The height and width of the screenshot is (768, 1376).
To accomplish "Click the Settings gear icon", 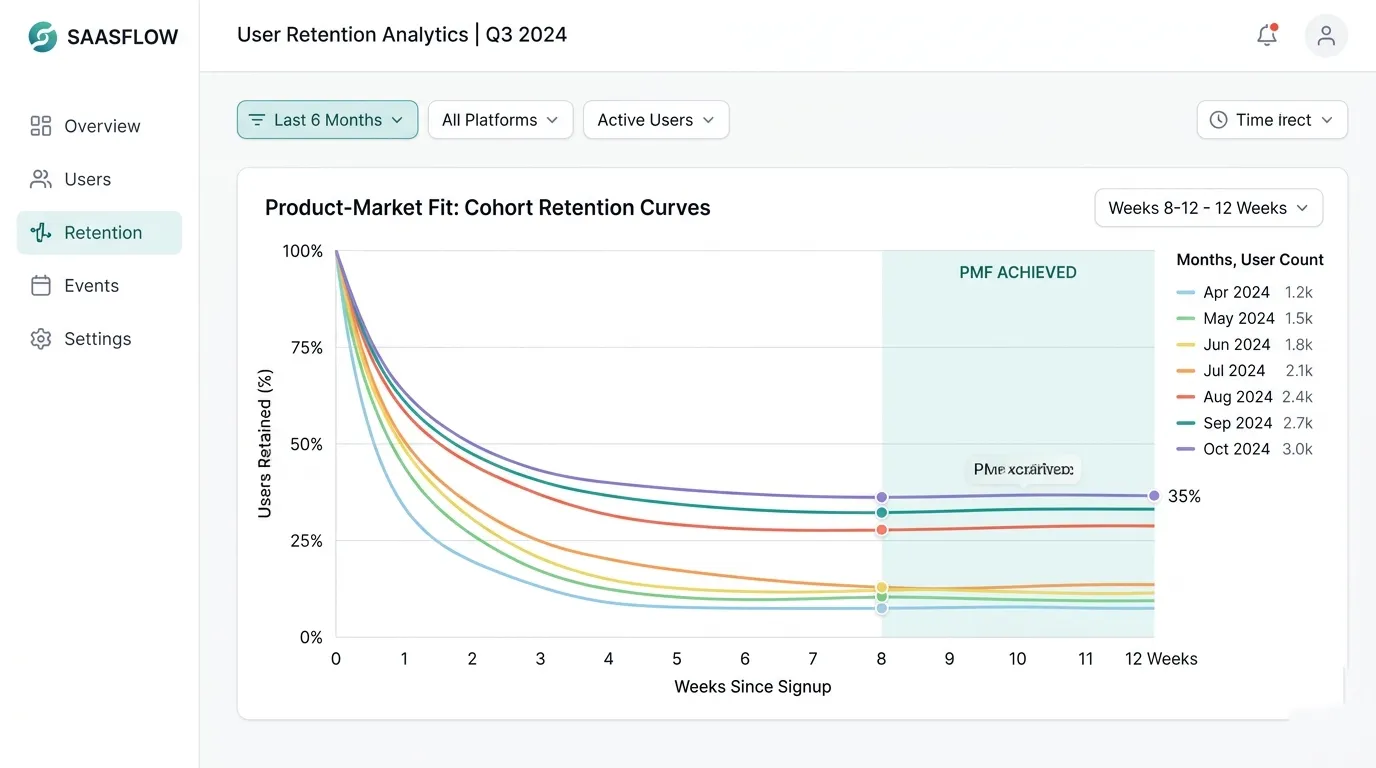I will [x=41, y=338].
